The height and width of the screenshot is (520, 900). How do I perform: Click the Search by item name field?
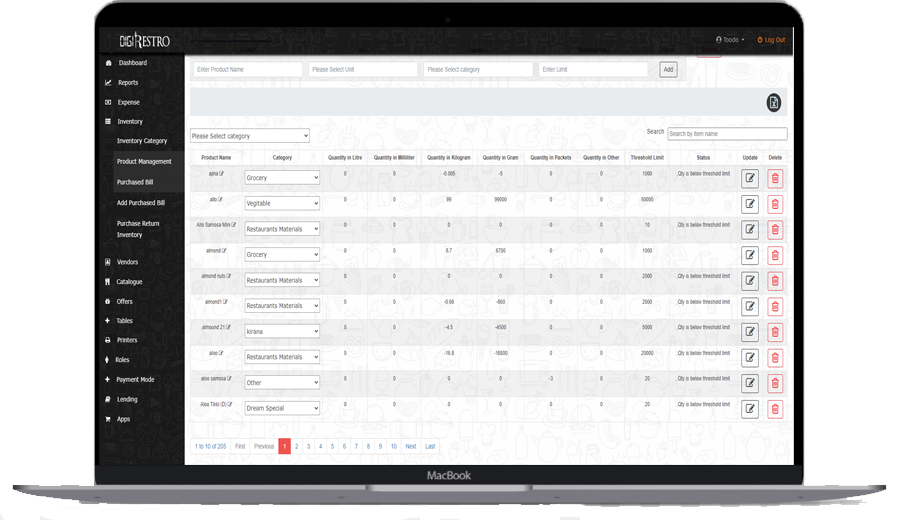pos(727,134)
